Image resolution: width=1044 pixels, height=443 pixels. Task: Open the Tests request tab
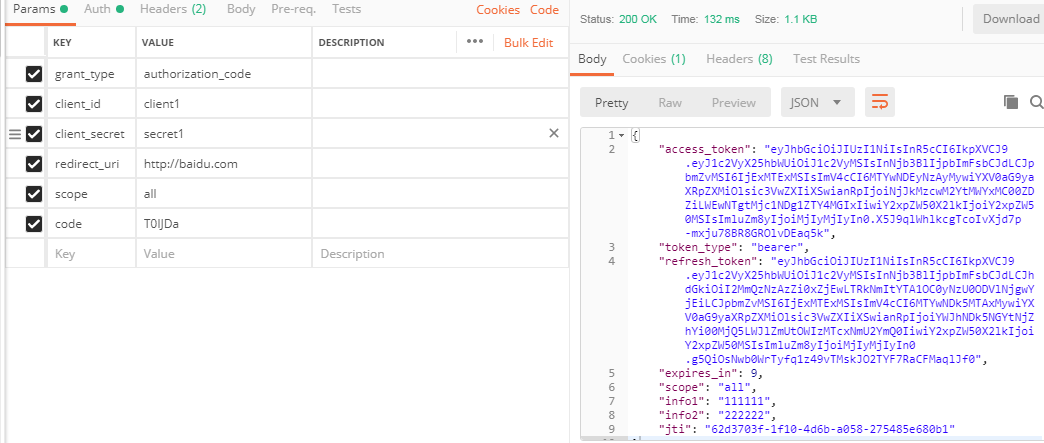346,9
